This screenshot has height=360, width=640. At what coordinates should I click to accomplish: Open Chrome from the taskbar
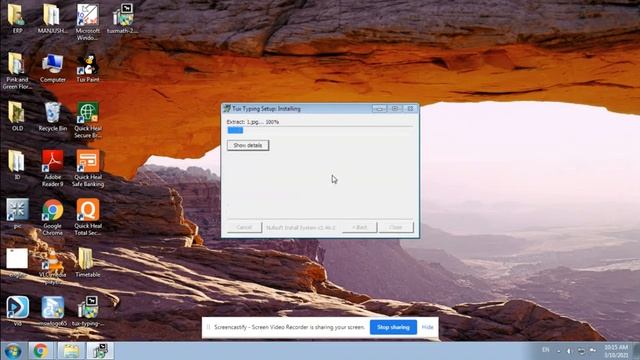pos(40,351)
